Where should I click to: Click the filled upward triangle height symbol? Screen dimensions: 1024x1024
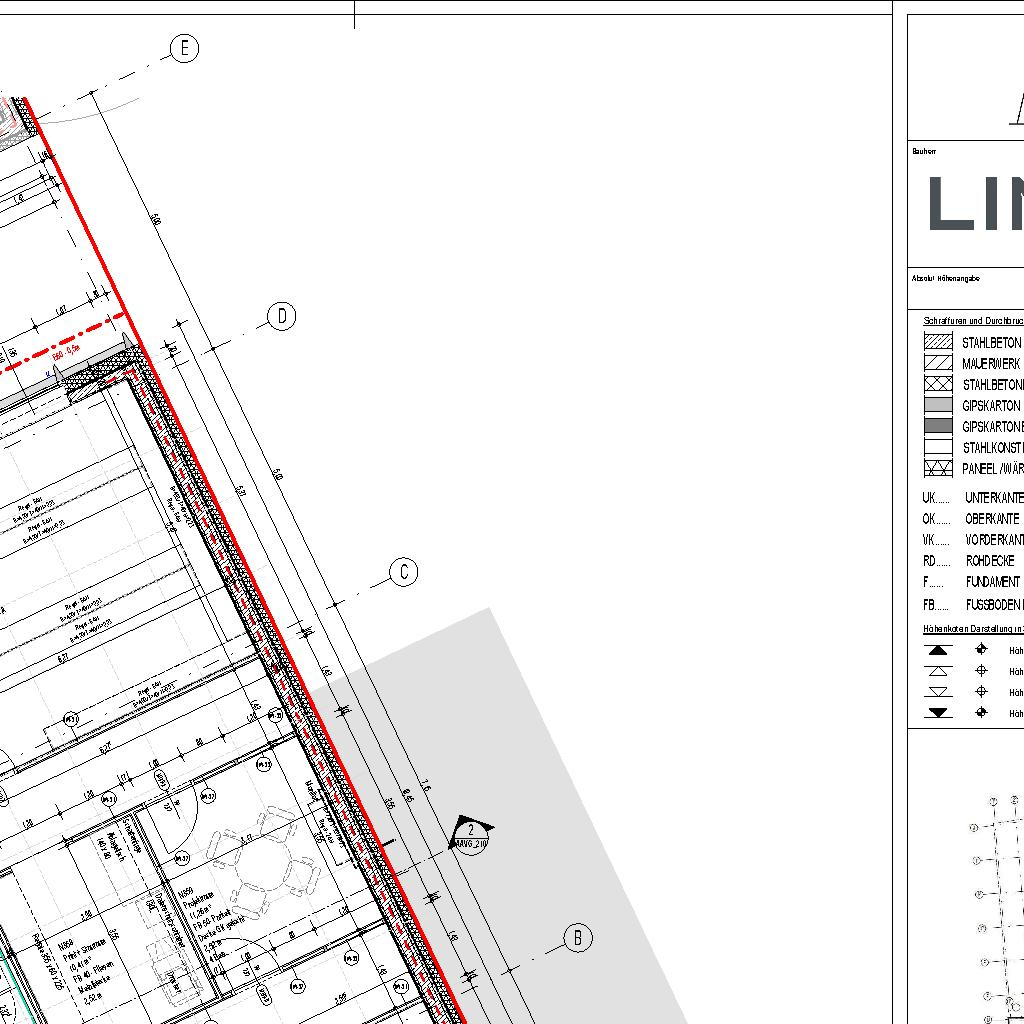click(x=938, y=650)
